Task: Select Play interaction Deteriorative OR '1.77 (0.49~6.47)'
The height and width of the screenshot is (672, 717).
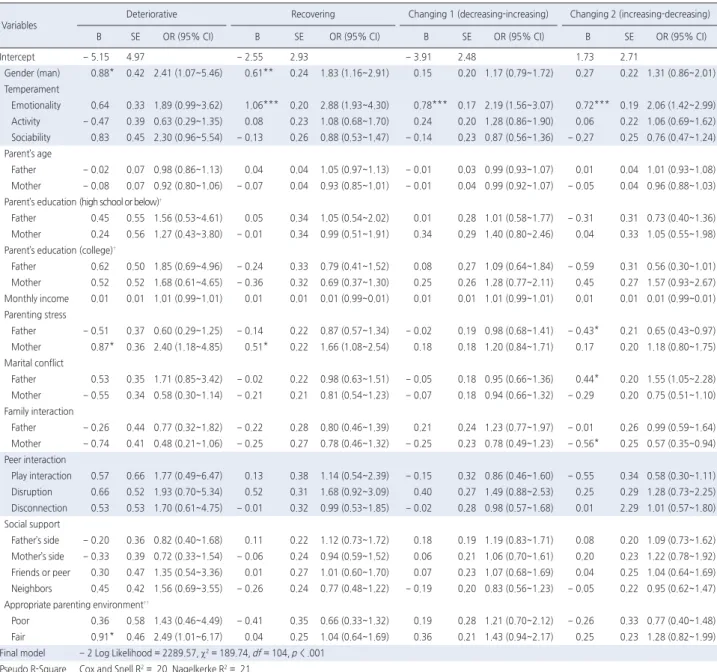Action: (188, 476)
